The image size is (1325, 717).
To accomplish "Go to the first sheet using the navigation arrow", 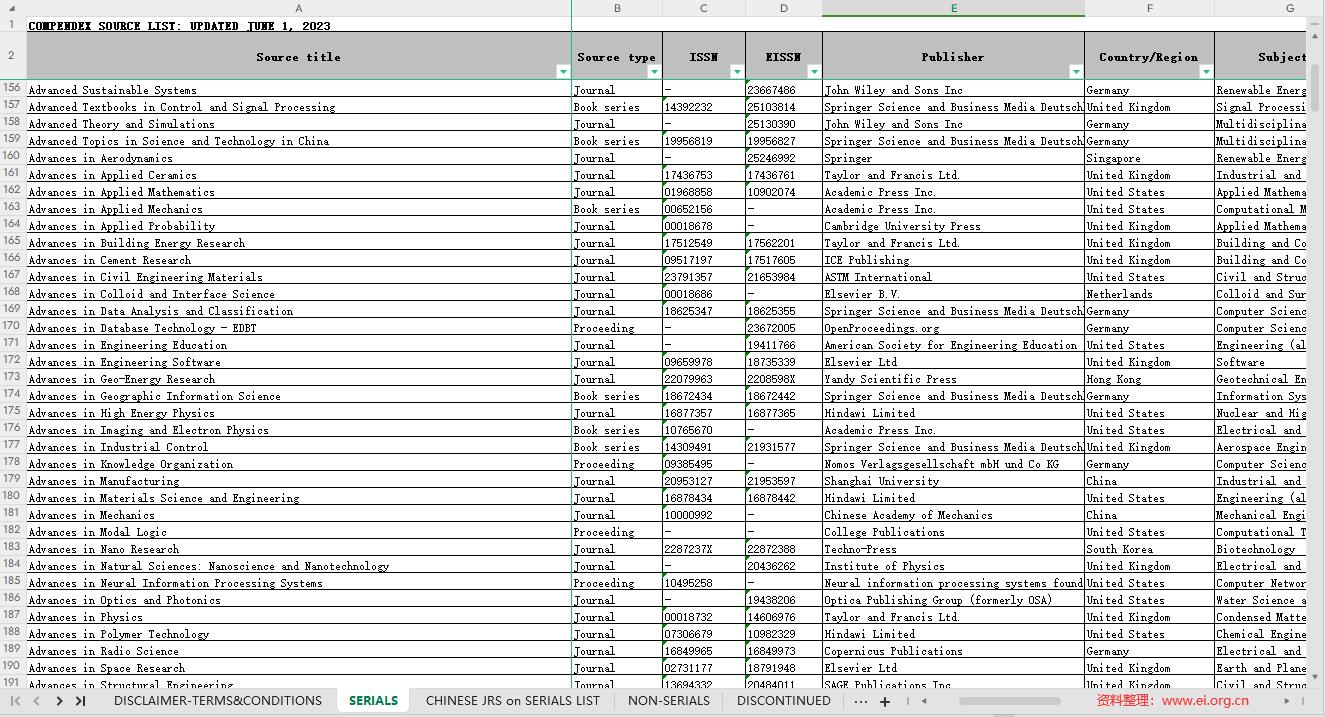I will tap(15, 701).
